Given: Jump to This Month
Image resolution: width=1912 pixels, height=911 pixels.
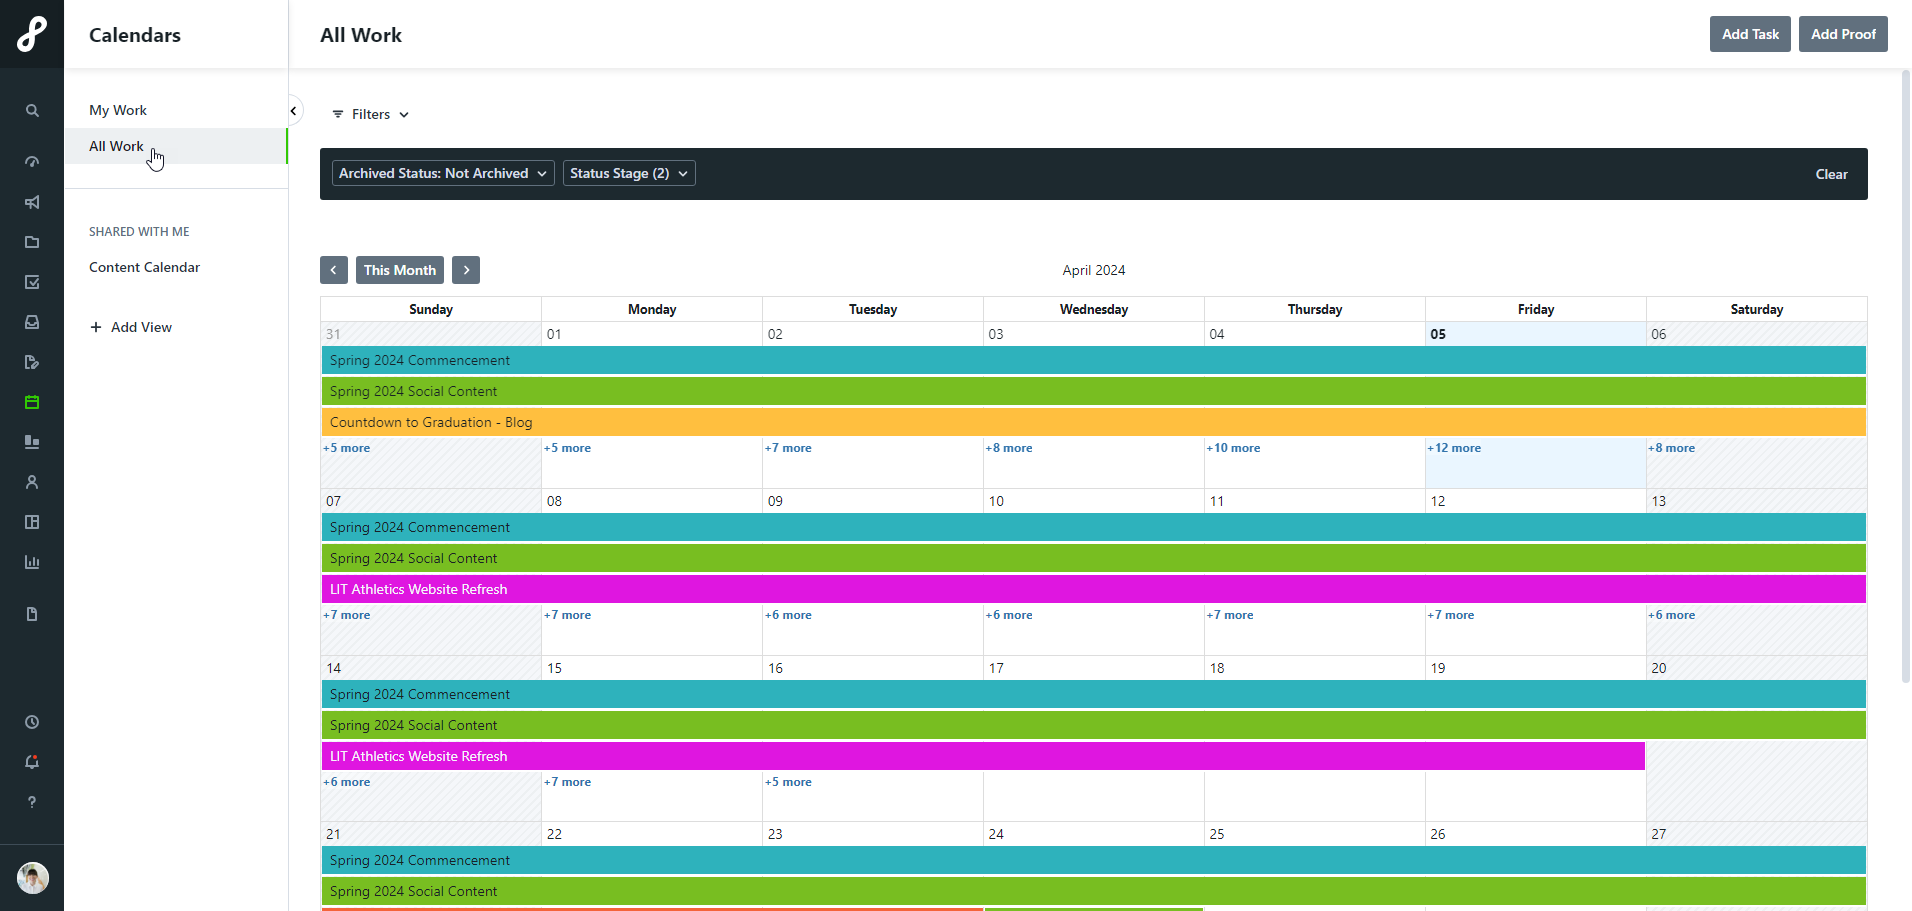Looking at the screenshot, I should (400, 270).
